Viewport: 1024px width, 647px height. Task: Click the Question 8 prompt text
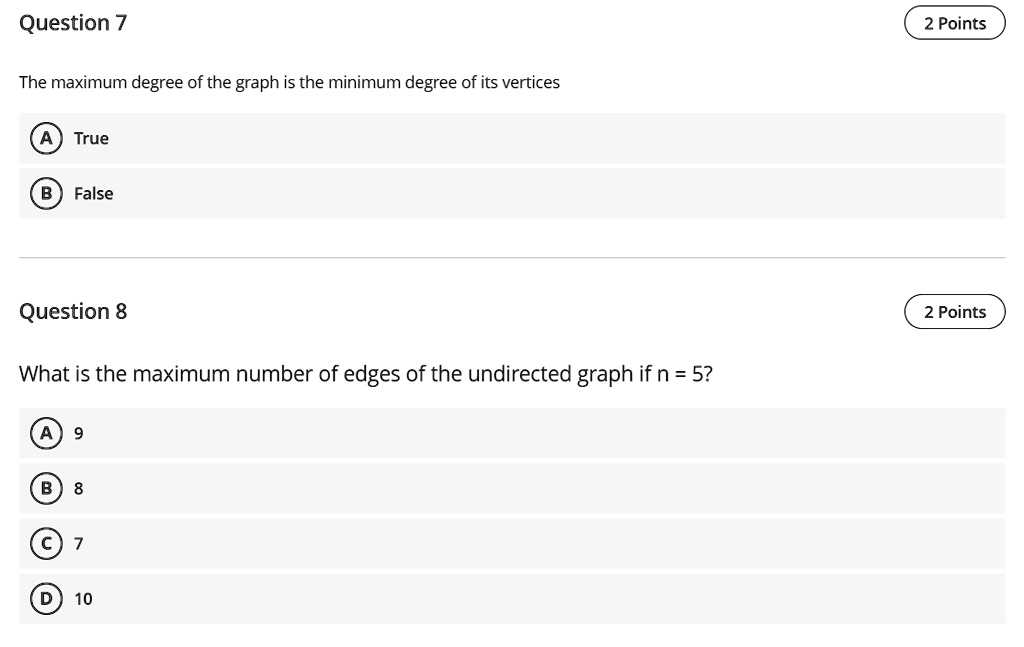click(366, 373)
